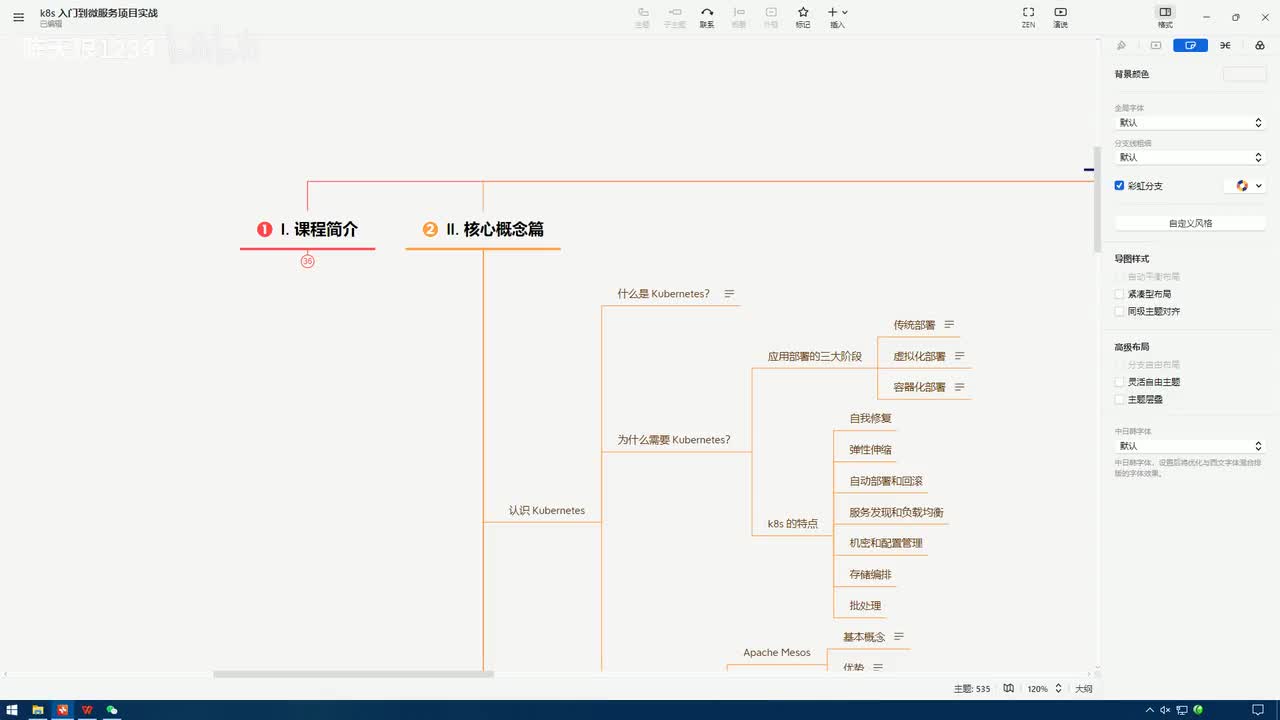The image size is (1280, 720).
Task: Select the 应用部署的三大阶段 topic
Action: coord(814,356)
